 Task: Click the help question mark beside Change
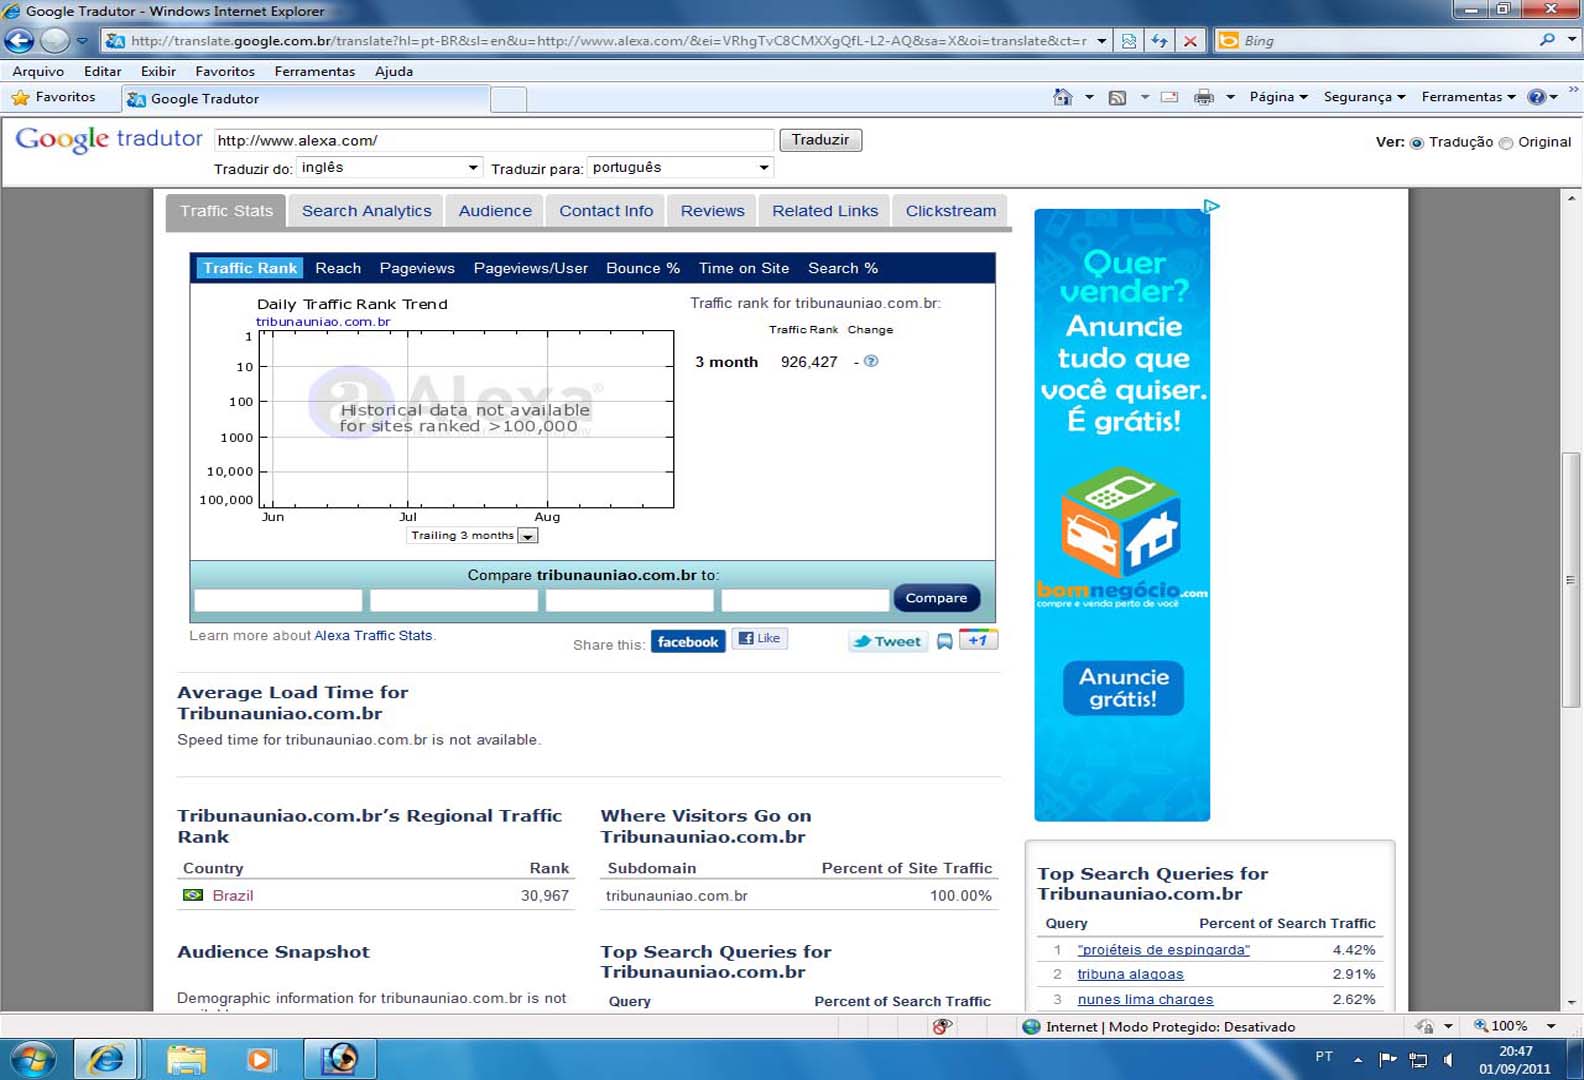(871, 361)
